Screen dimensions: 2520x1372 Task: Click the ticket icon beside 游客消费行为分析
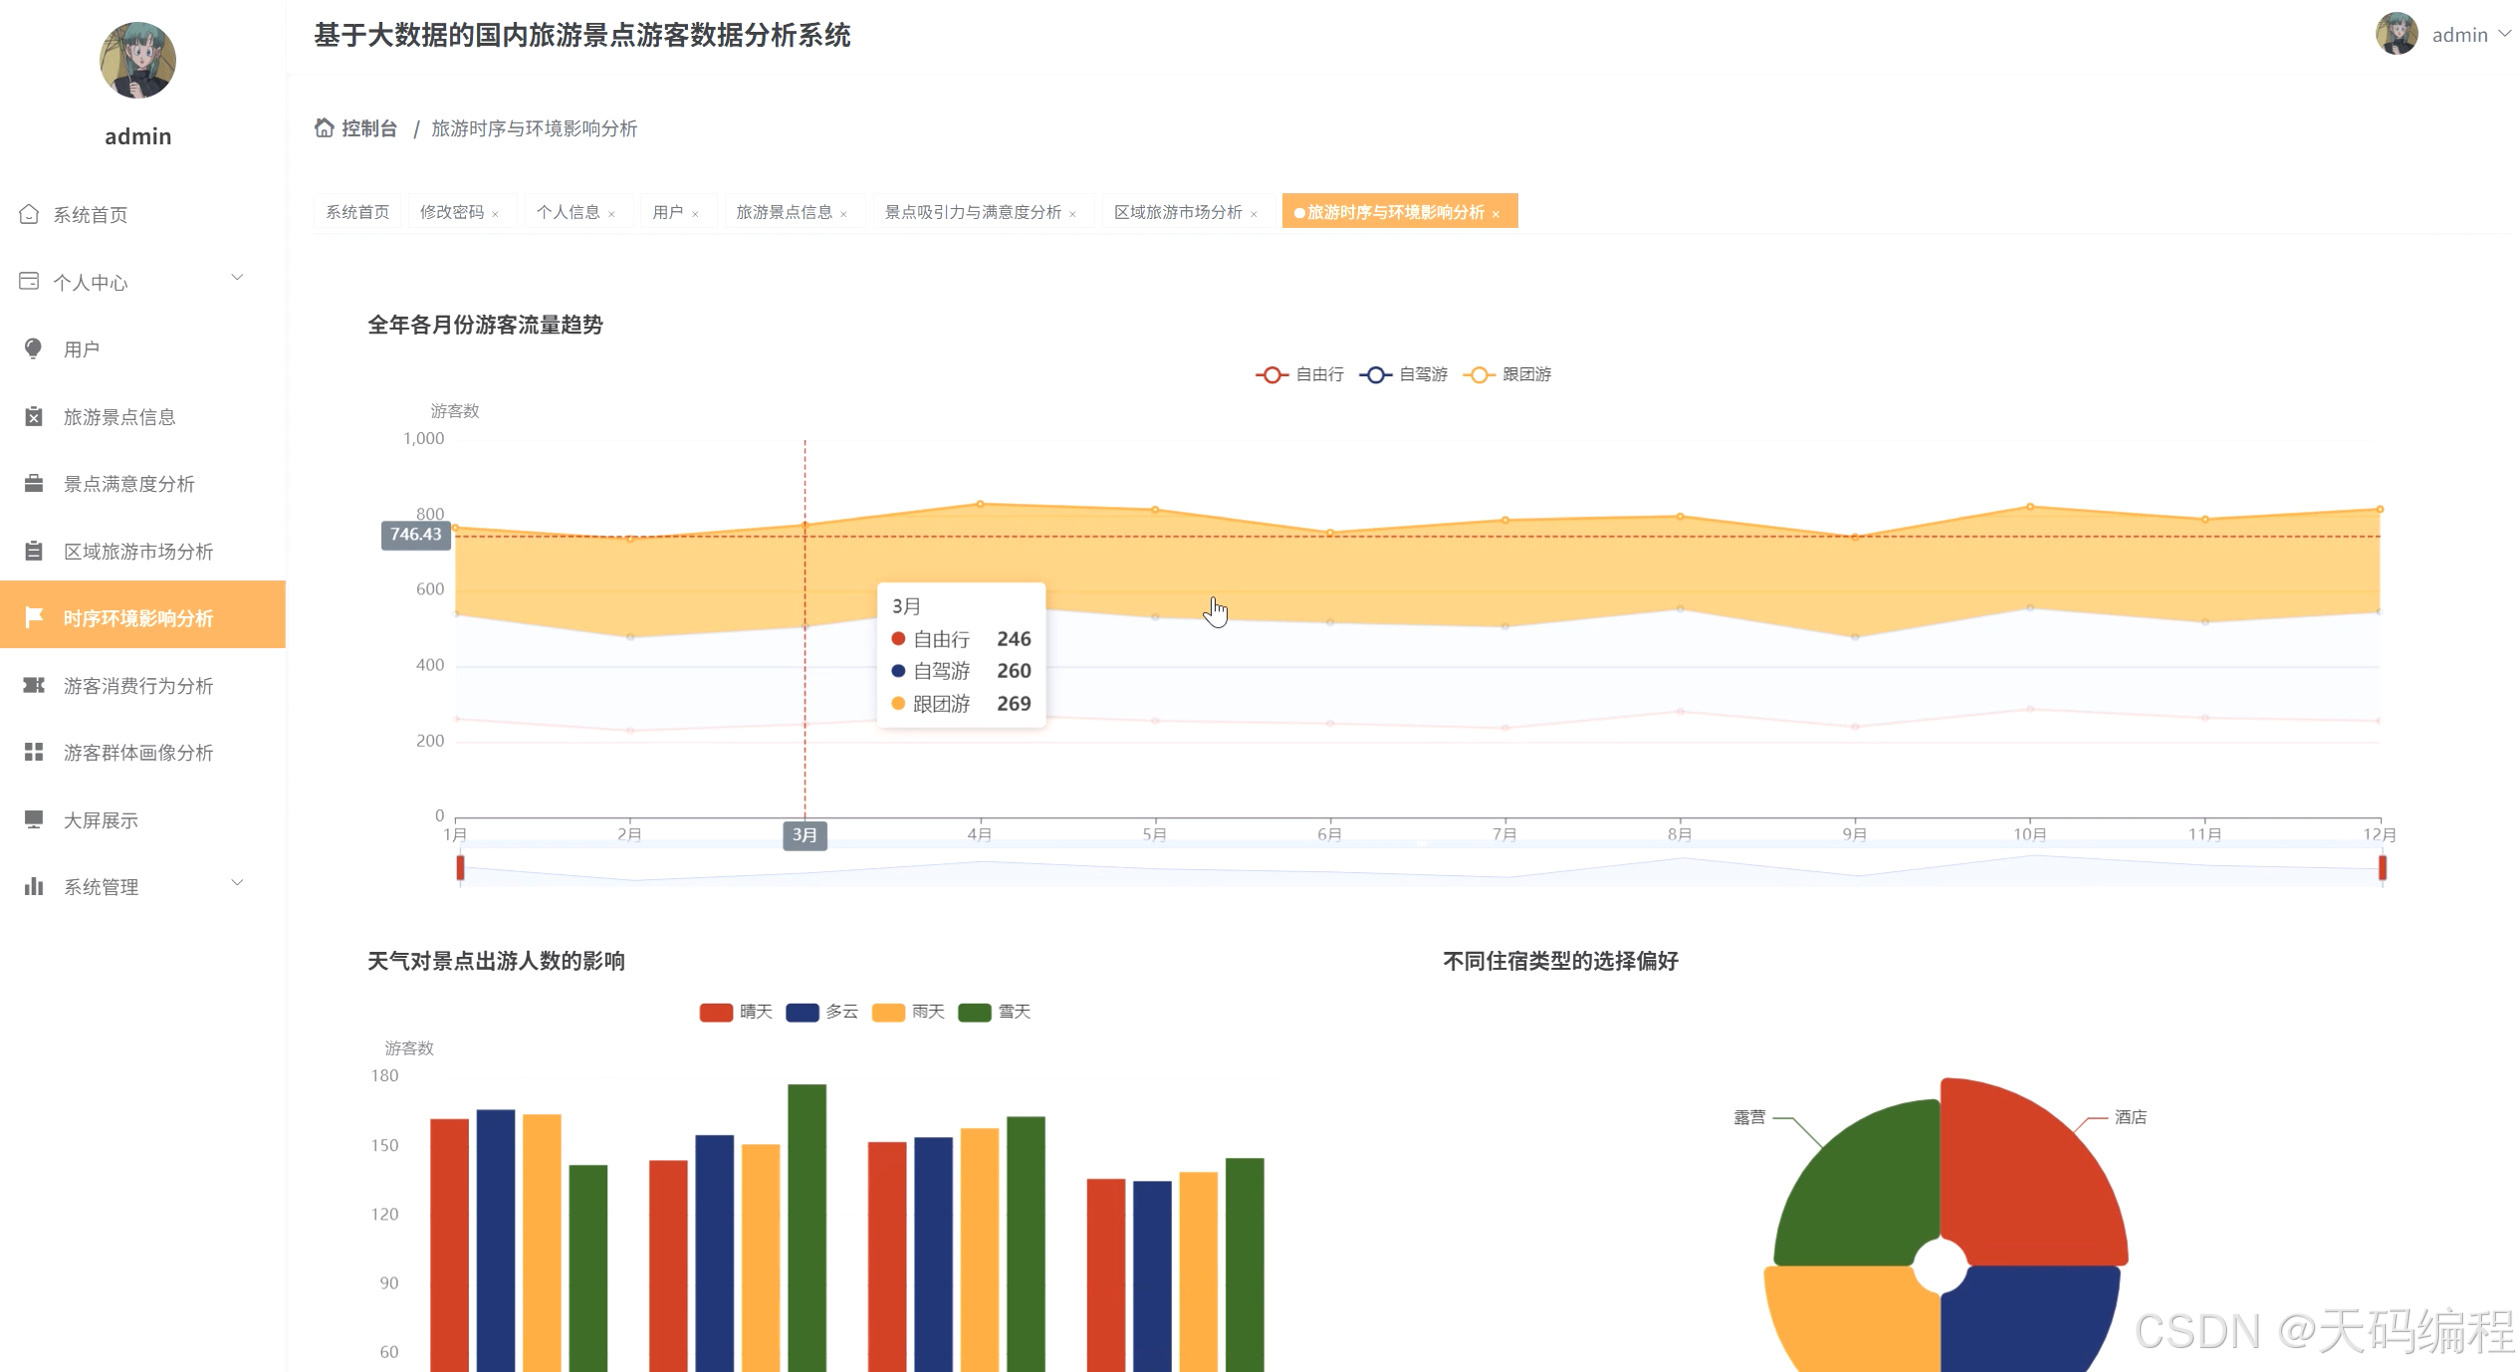point(33,685)
